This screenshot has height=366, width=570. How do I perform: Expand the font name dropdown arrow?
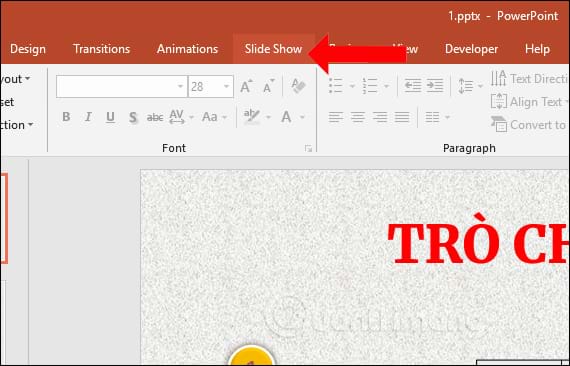(x=180, y=87)
